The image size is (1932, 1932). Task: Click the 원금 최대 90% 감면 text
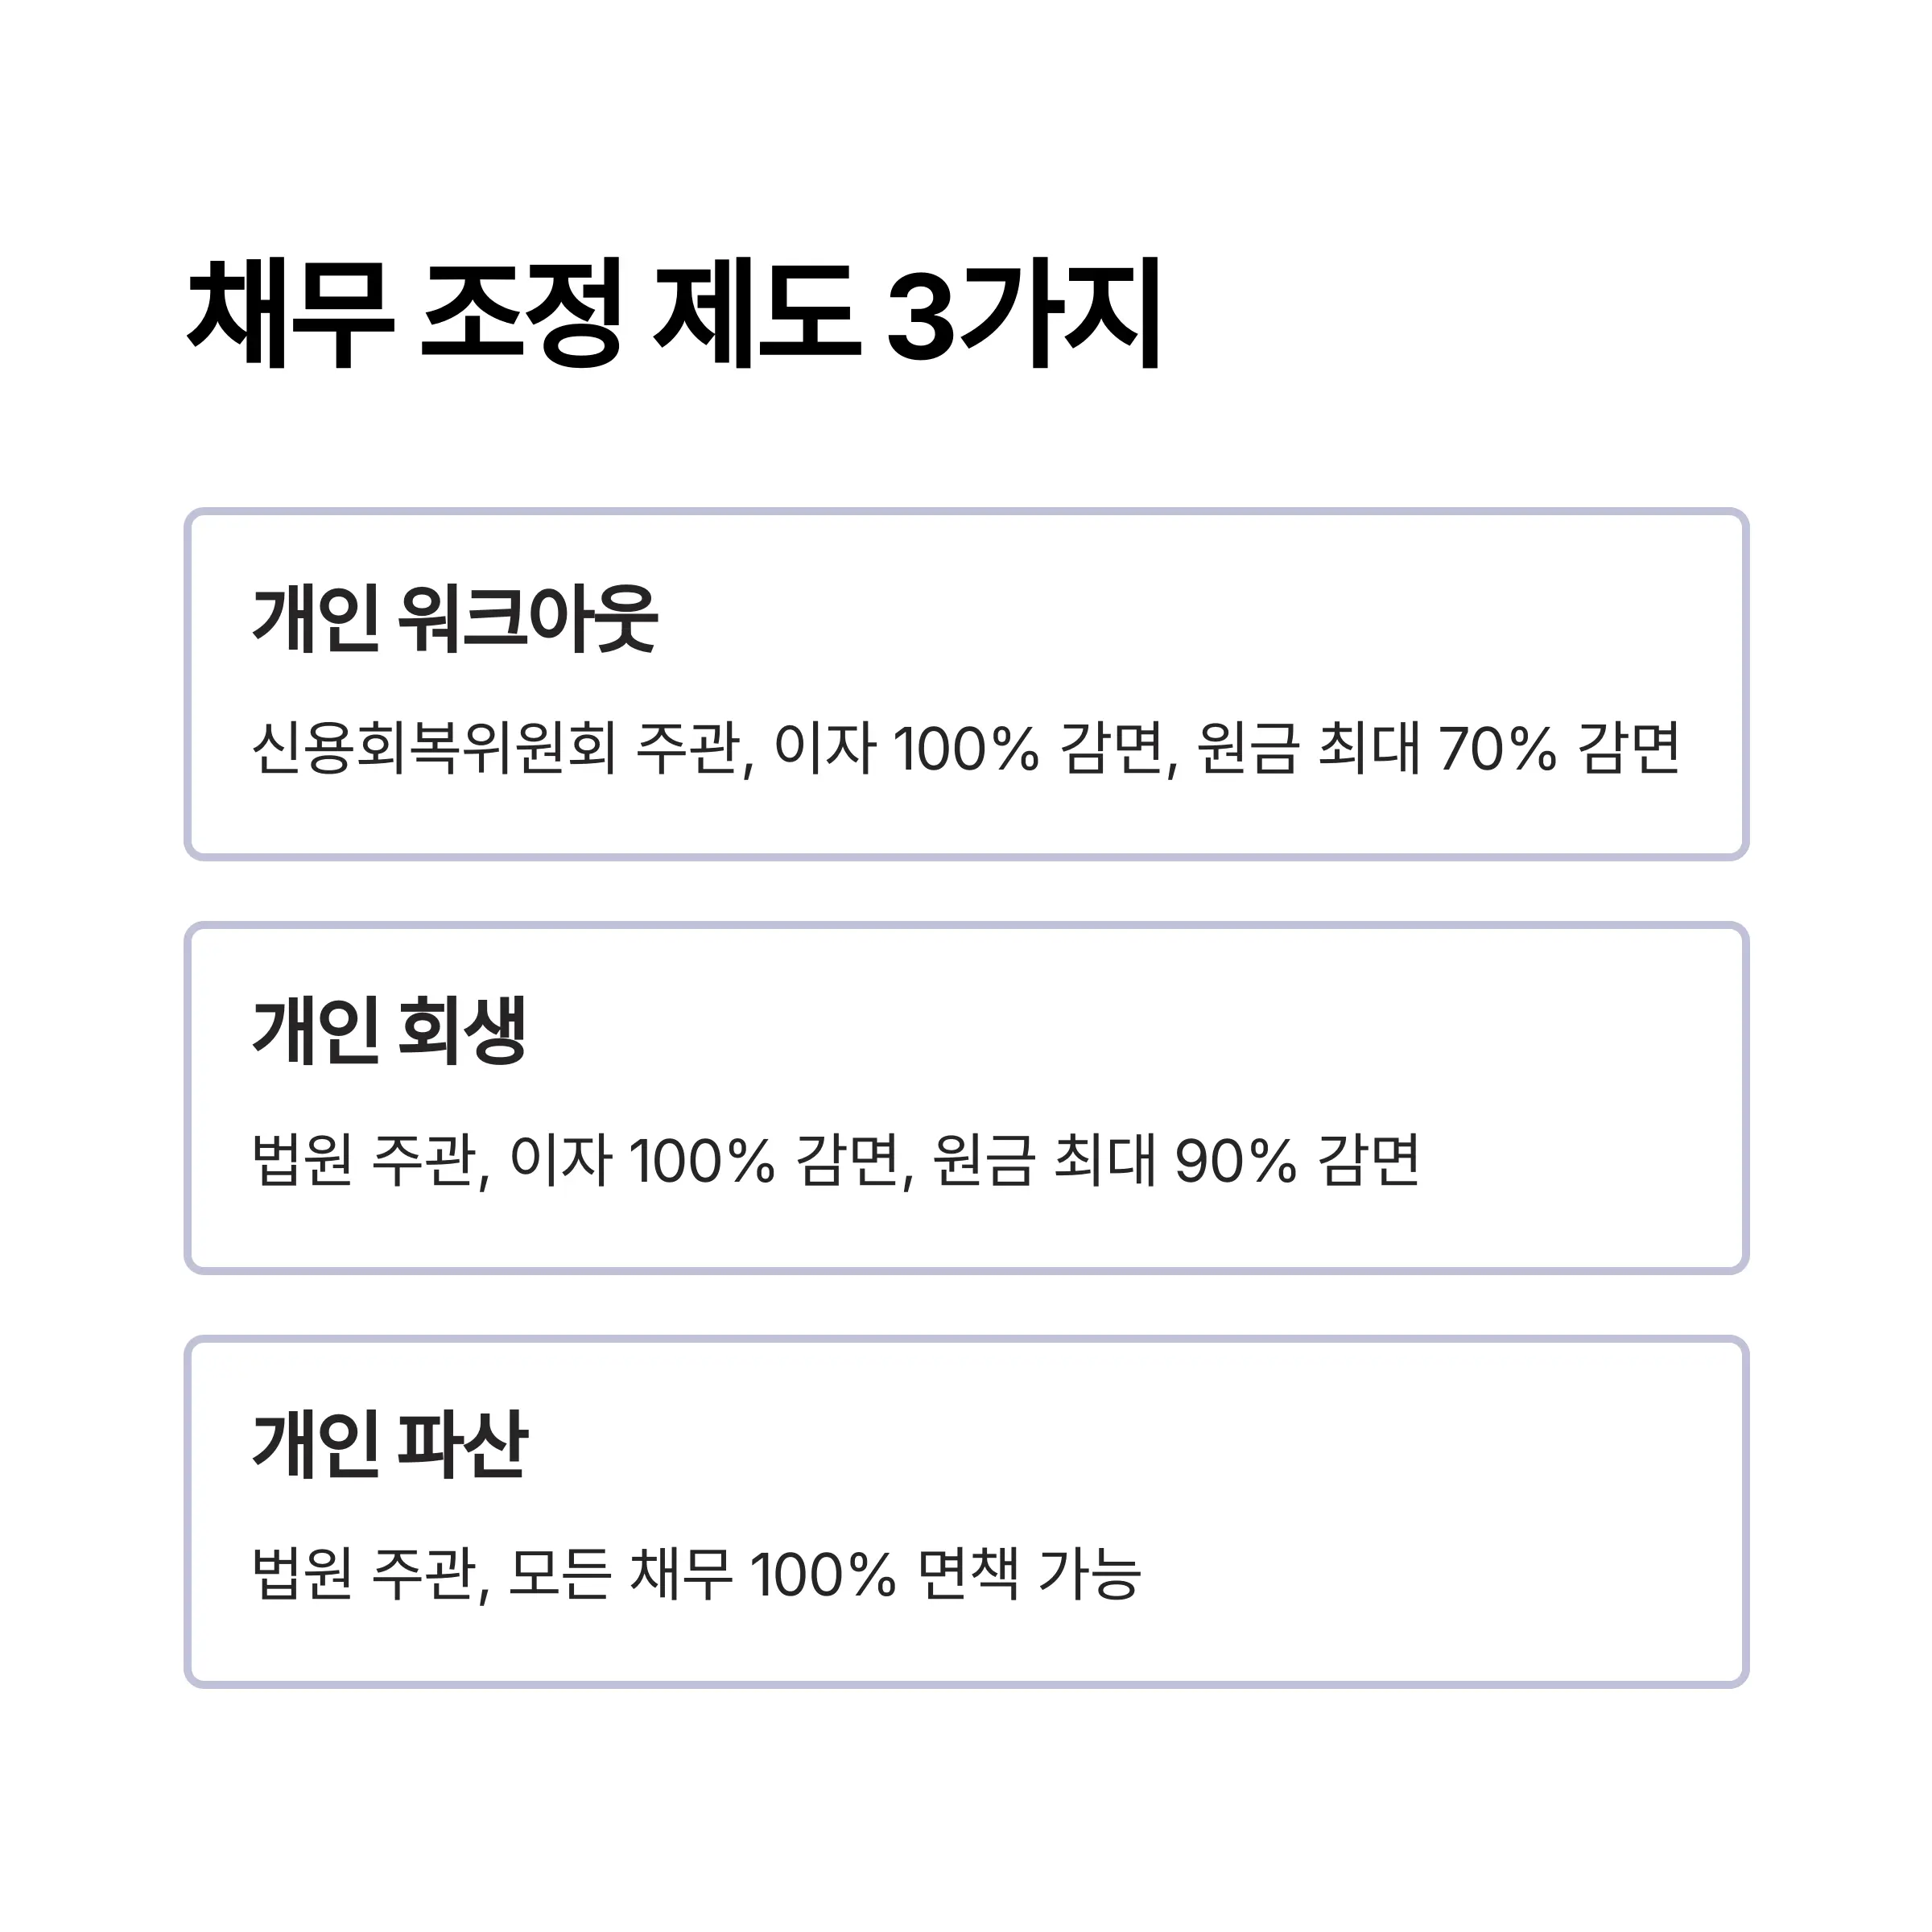(x=1176, y=1160)
